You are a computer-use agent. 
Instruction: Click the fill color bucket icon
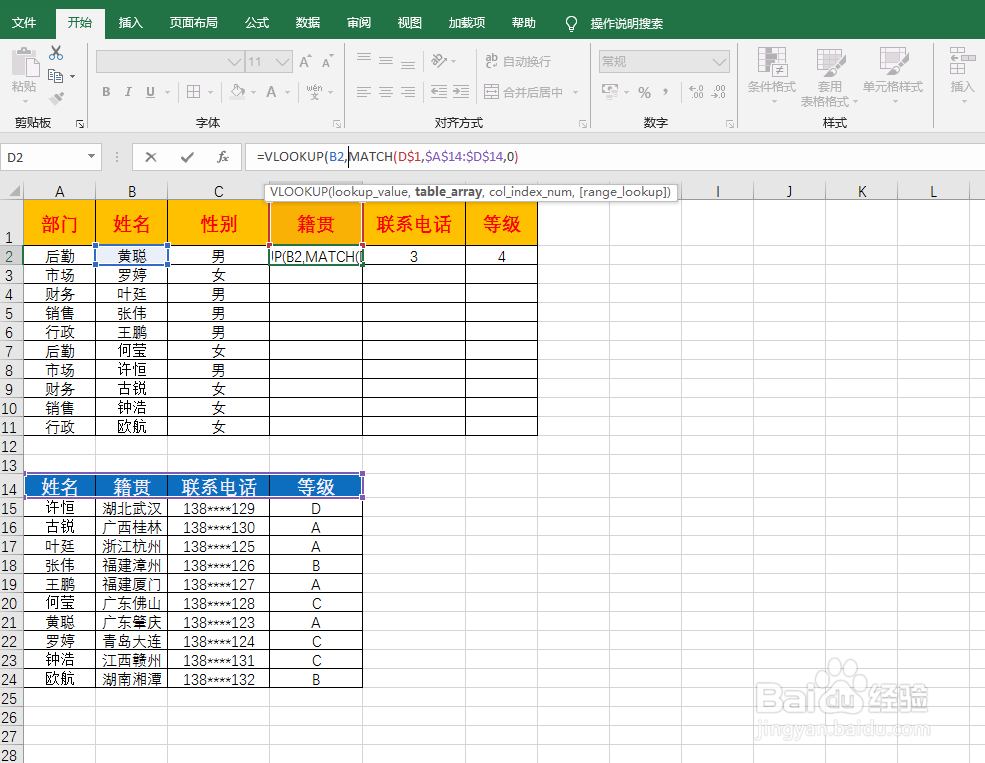(237, 92)
